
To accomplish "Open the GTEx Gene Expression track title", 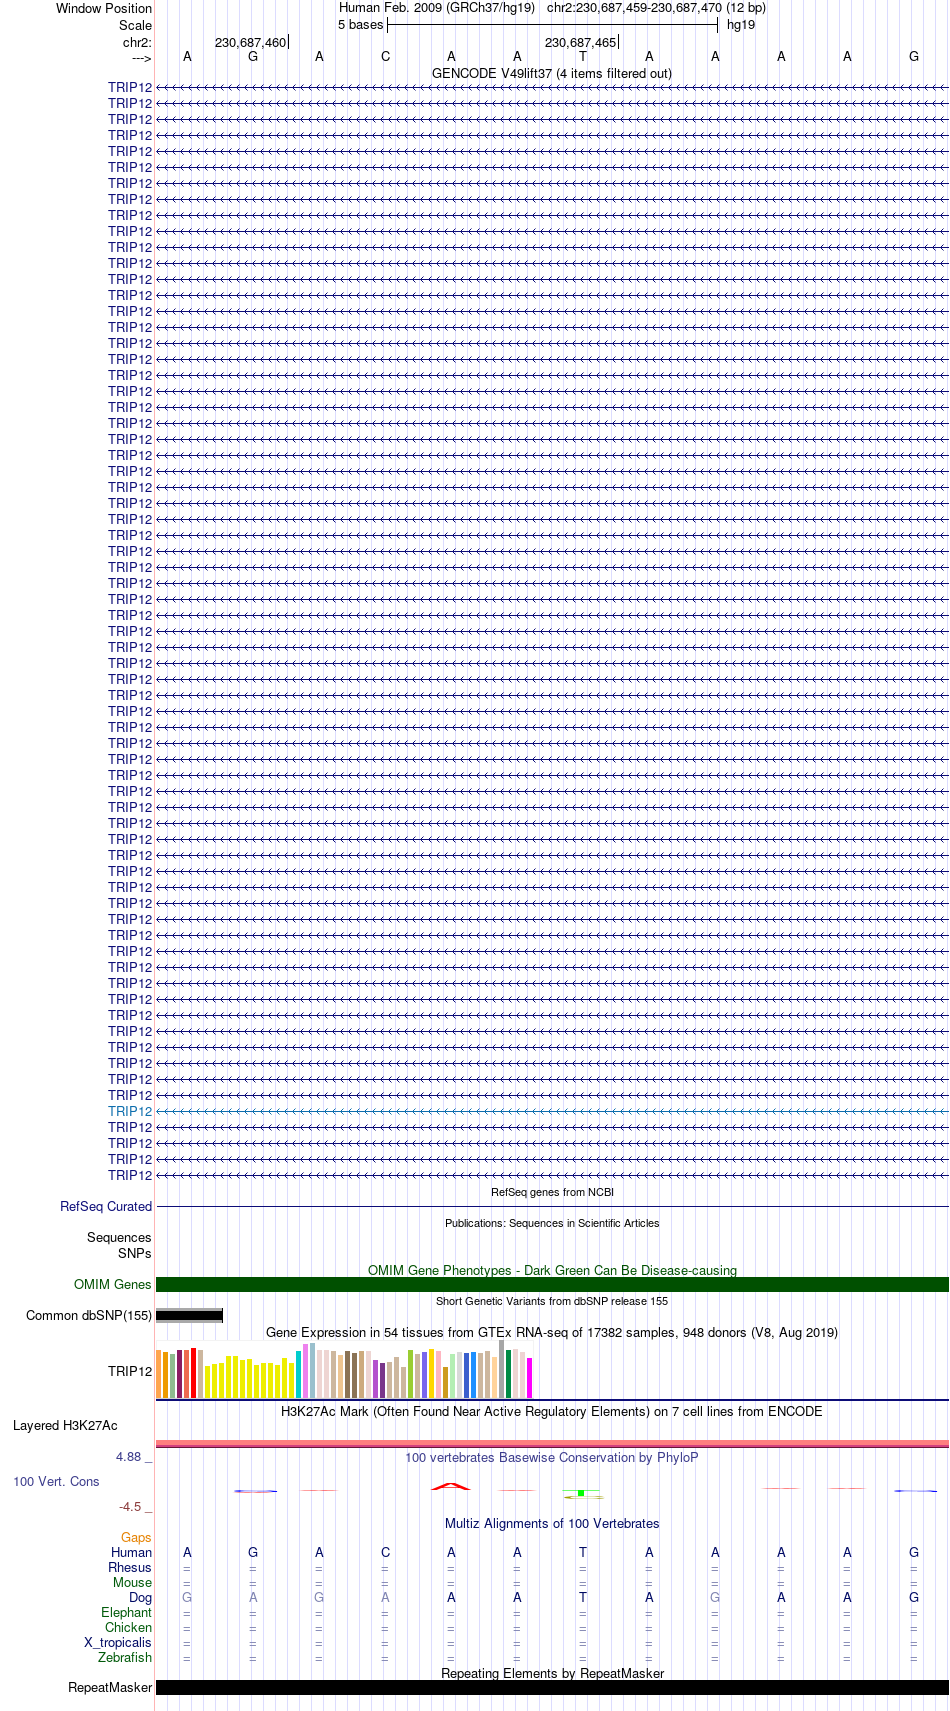I will [552, 1332].
